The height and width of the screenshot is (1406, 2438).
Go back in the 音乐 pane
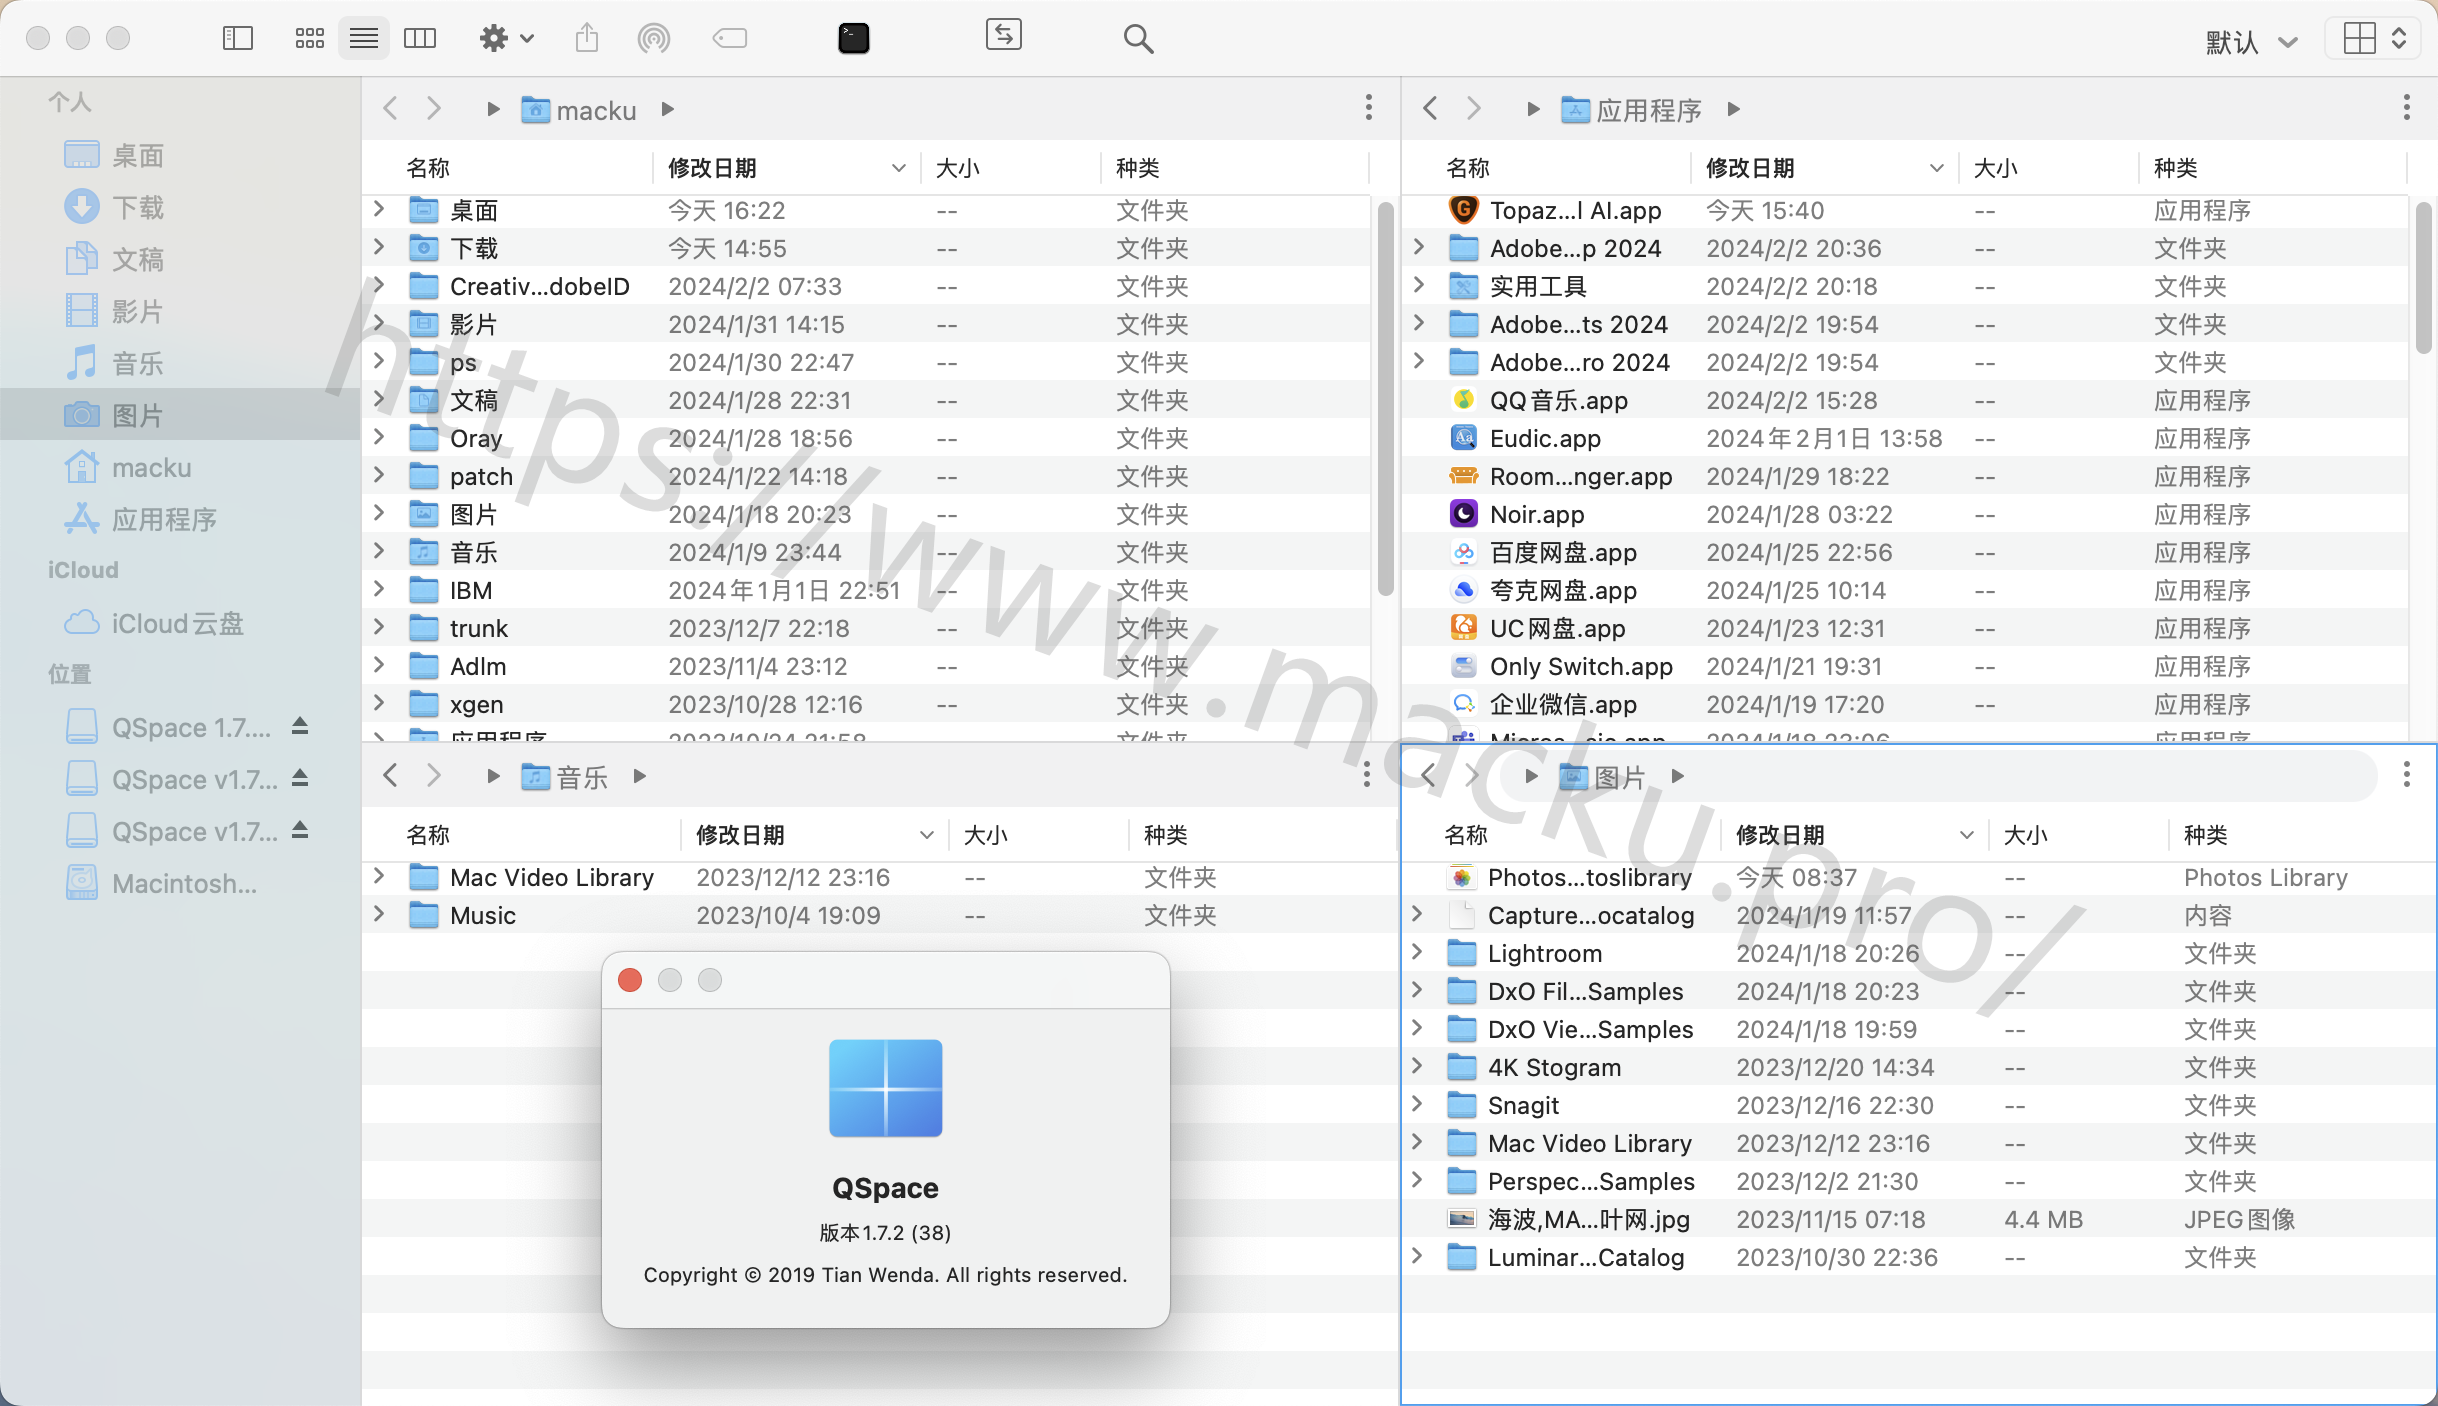(390, 775)
